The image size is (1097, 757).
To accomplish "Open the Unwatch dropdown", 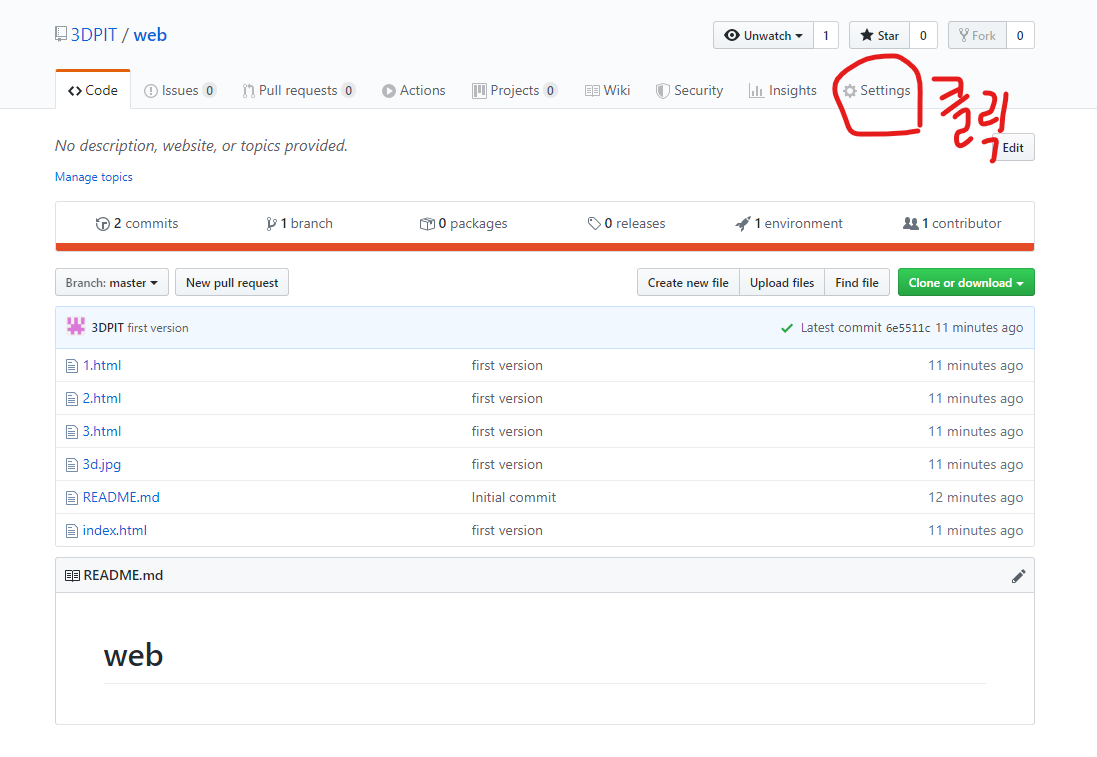I will tap(763, 35).
